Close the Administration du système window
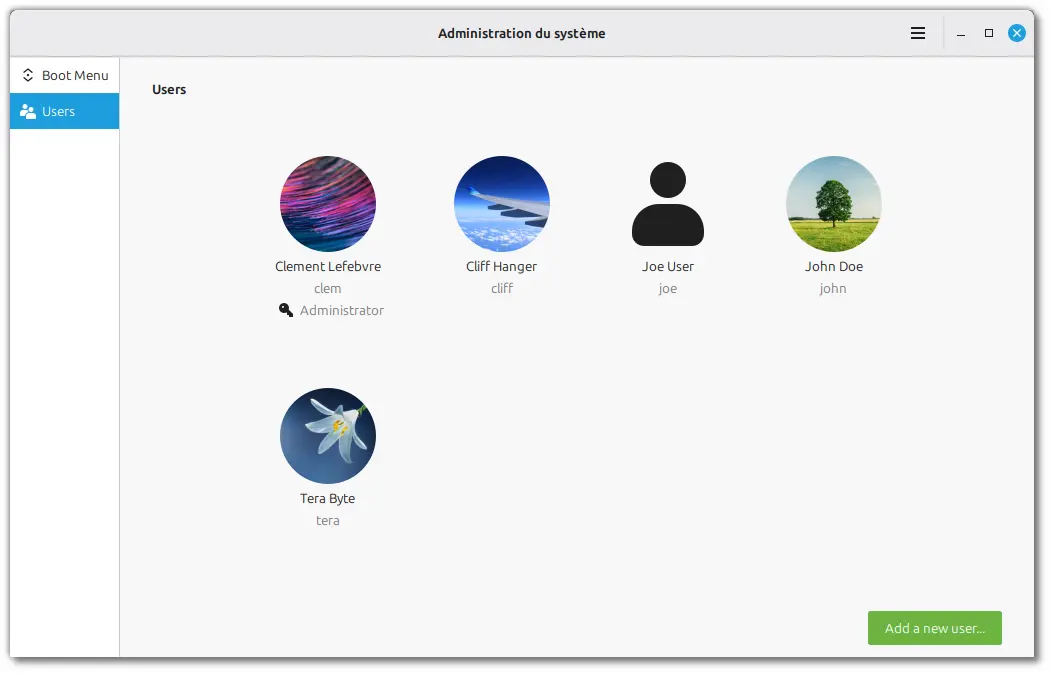 1017,33
